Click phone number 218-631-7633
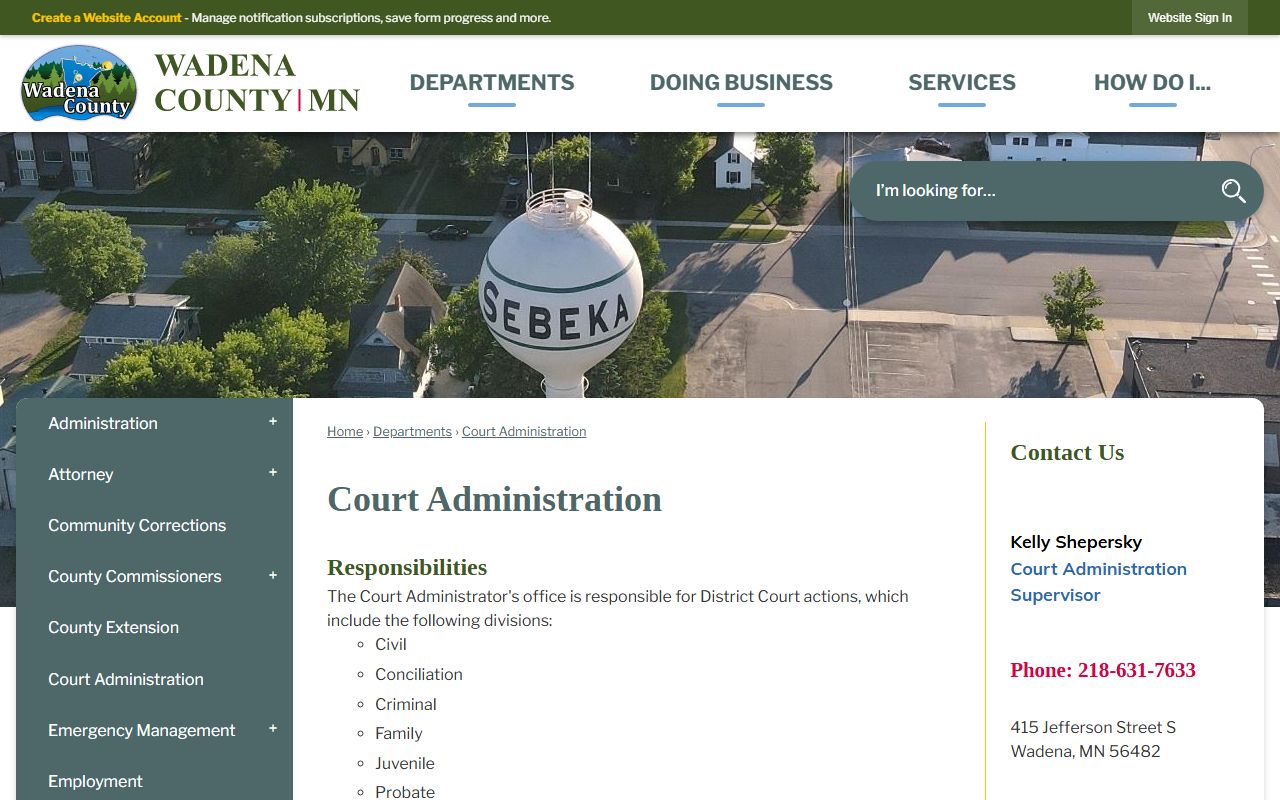 [1136, 670]
